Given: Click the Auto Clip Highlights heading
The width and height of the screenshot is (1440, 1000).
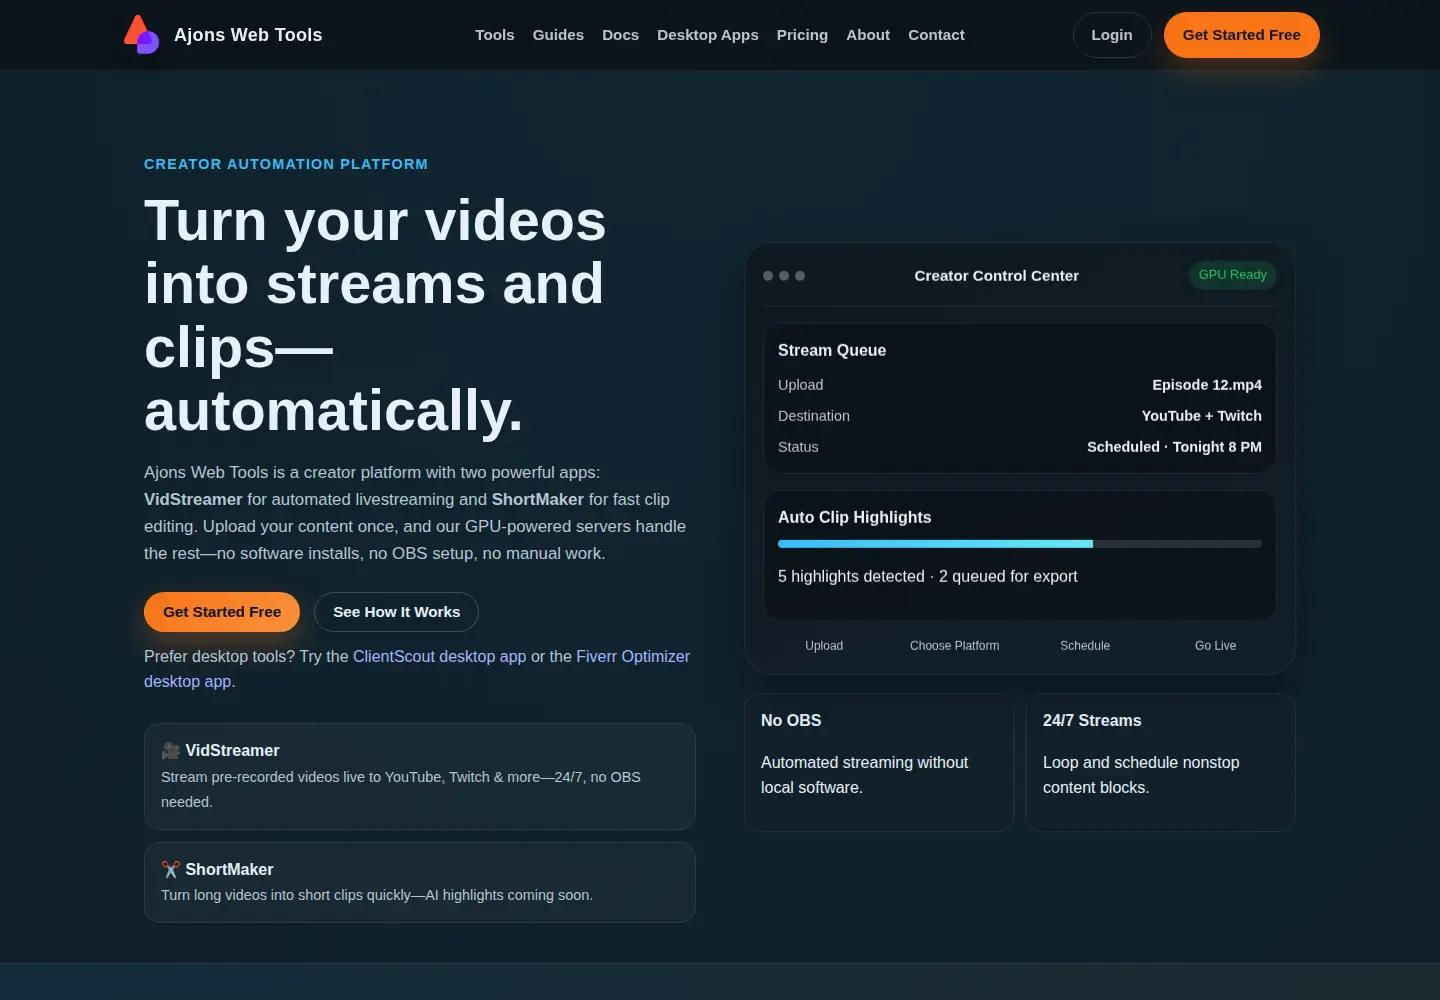Looking at the screenshot, I should point(855,517).
